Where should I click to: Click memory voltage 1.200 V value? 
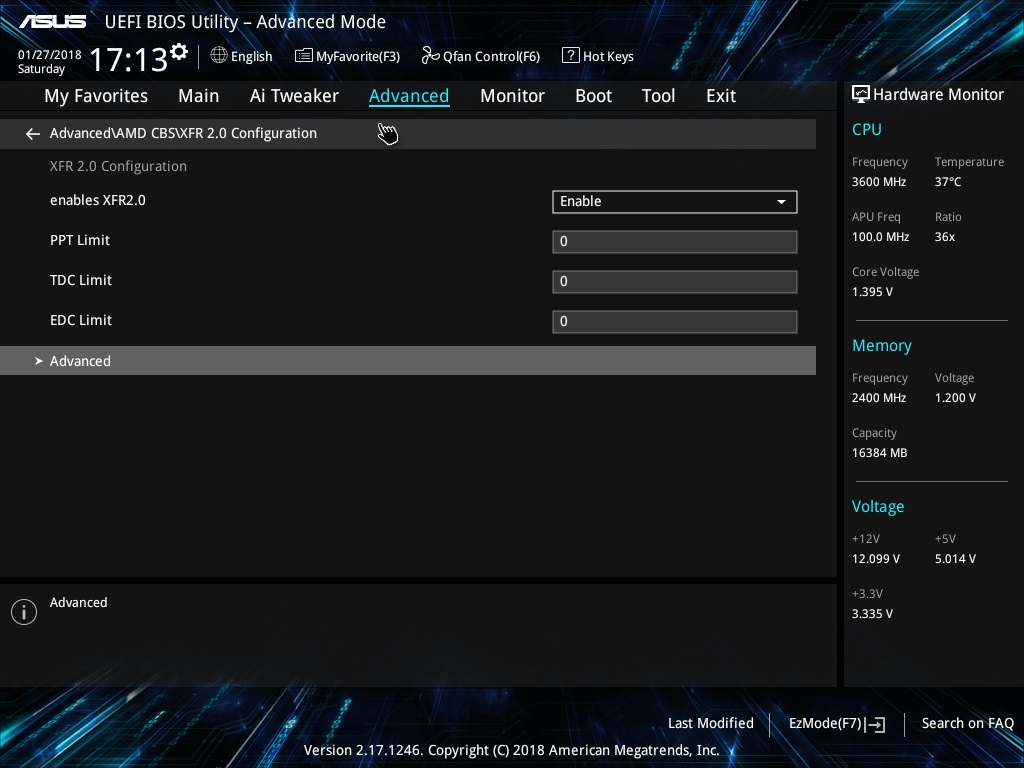[955, 398]
